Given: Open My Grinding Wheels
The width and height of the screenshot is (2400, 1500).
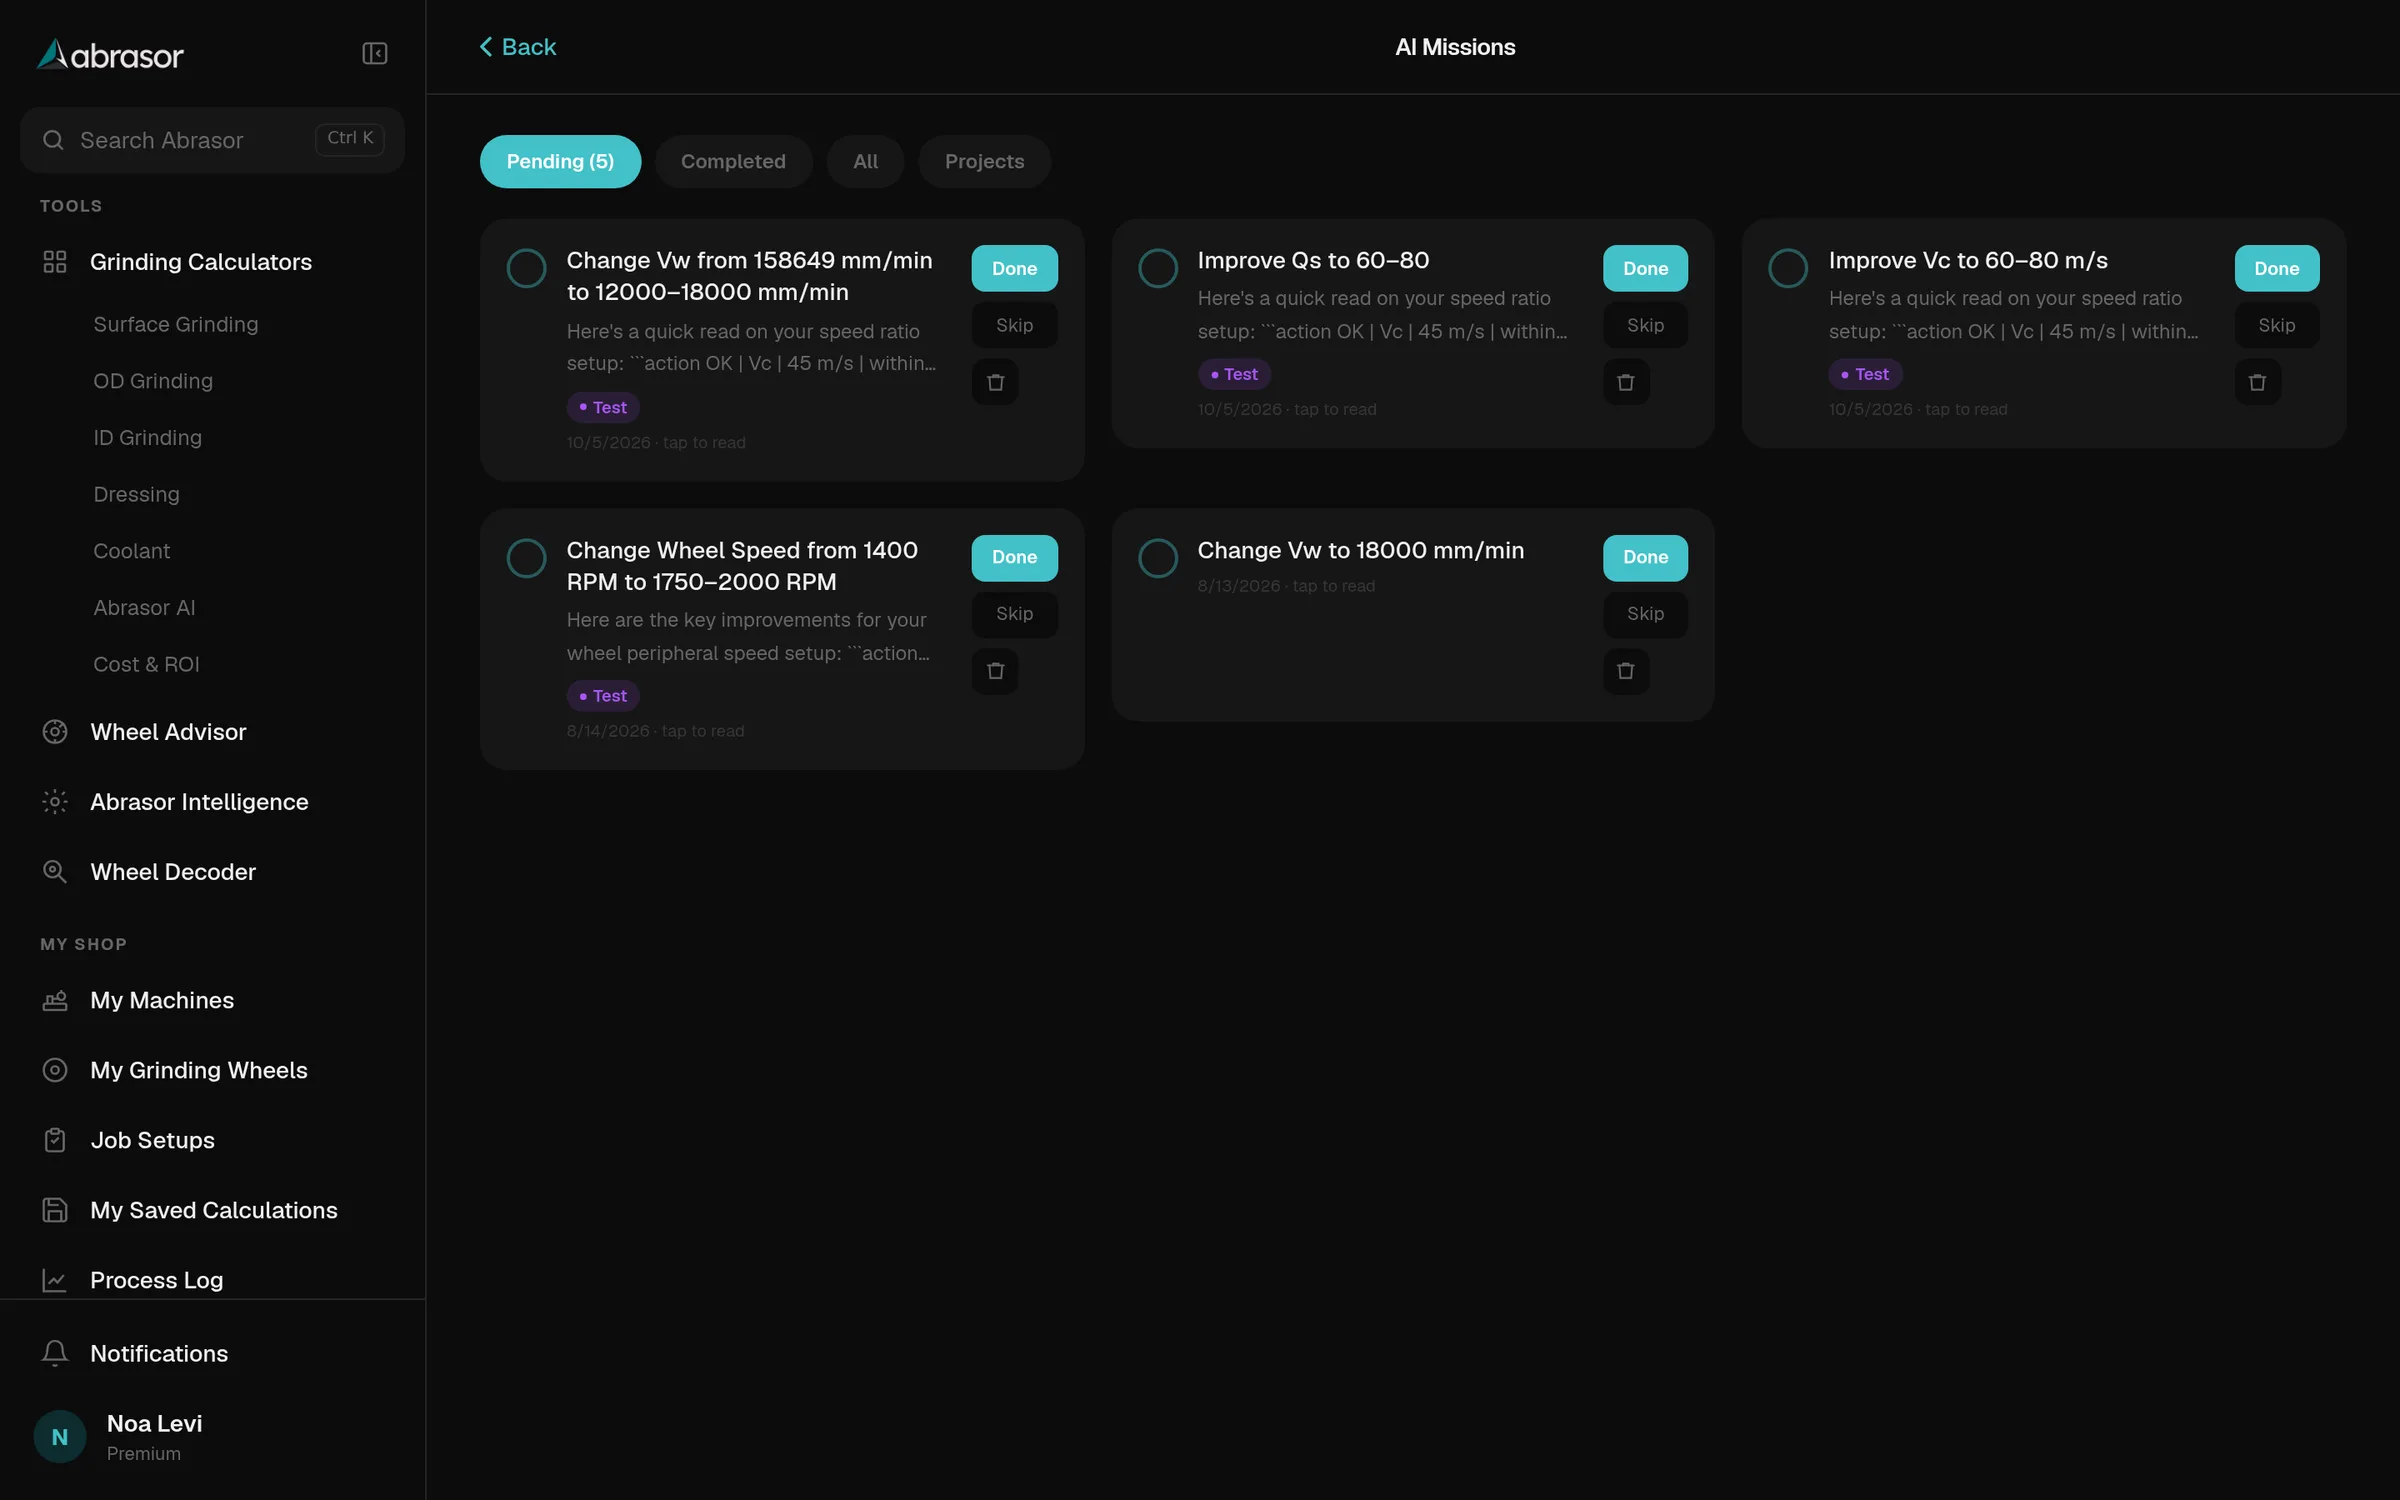Looking at the screenshot, I should (212, 1070).
